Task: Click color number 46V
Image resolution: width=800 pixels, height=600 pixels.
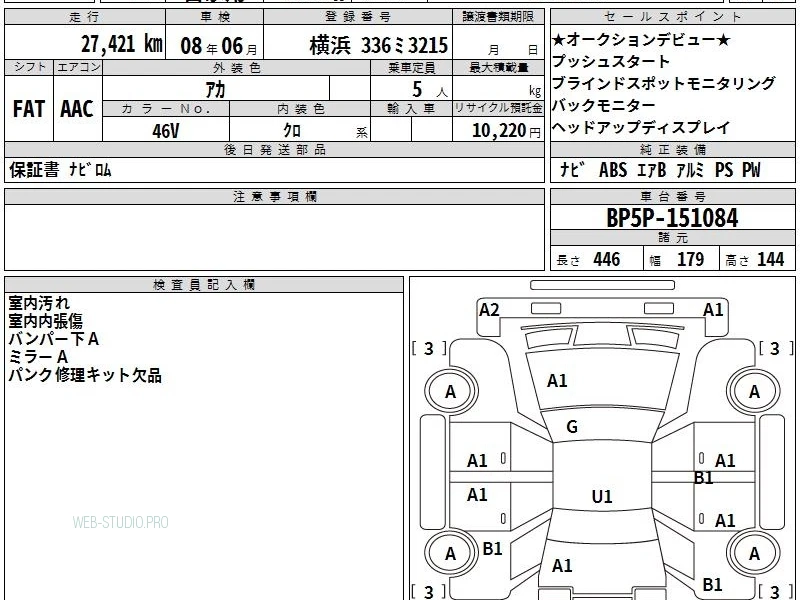Action: [x=166, y=131]
